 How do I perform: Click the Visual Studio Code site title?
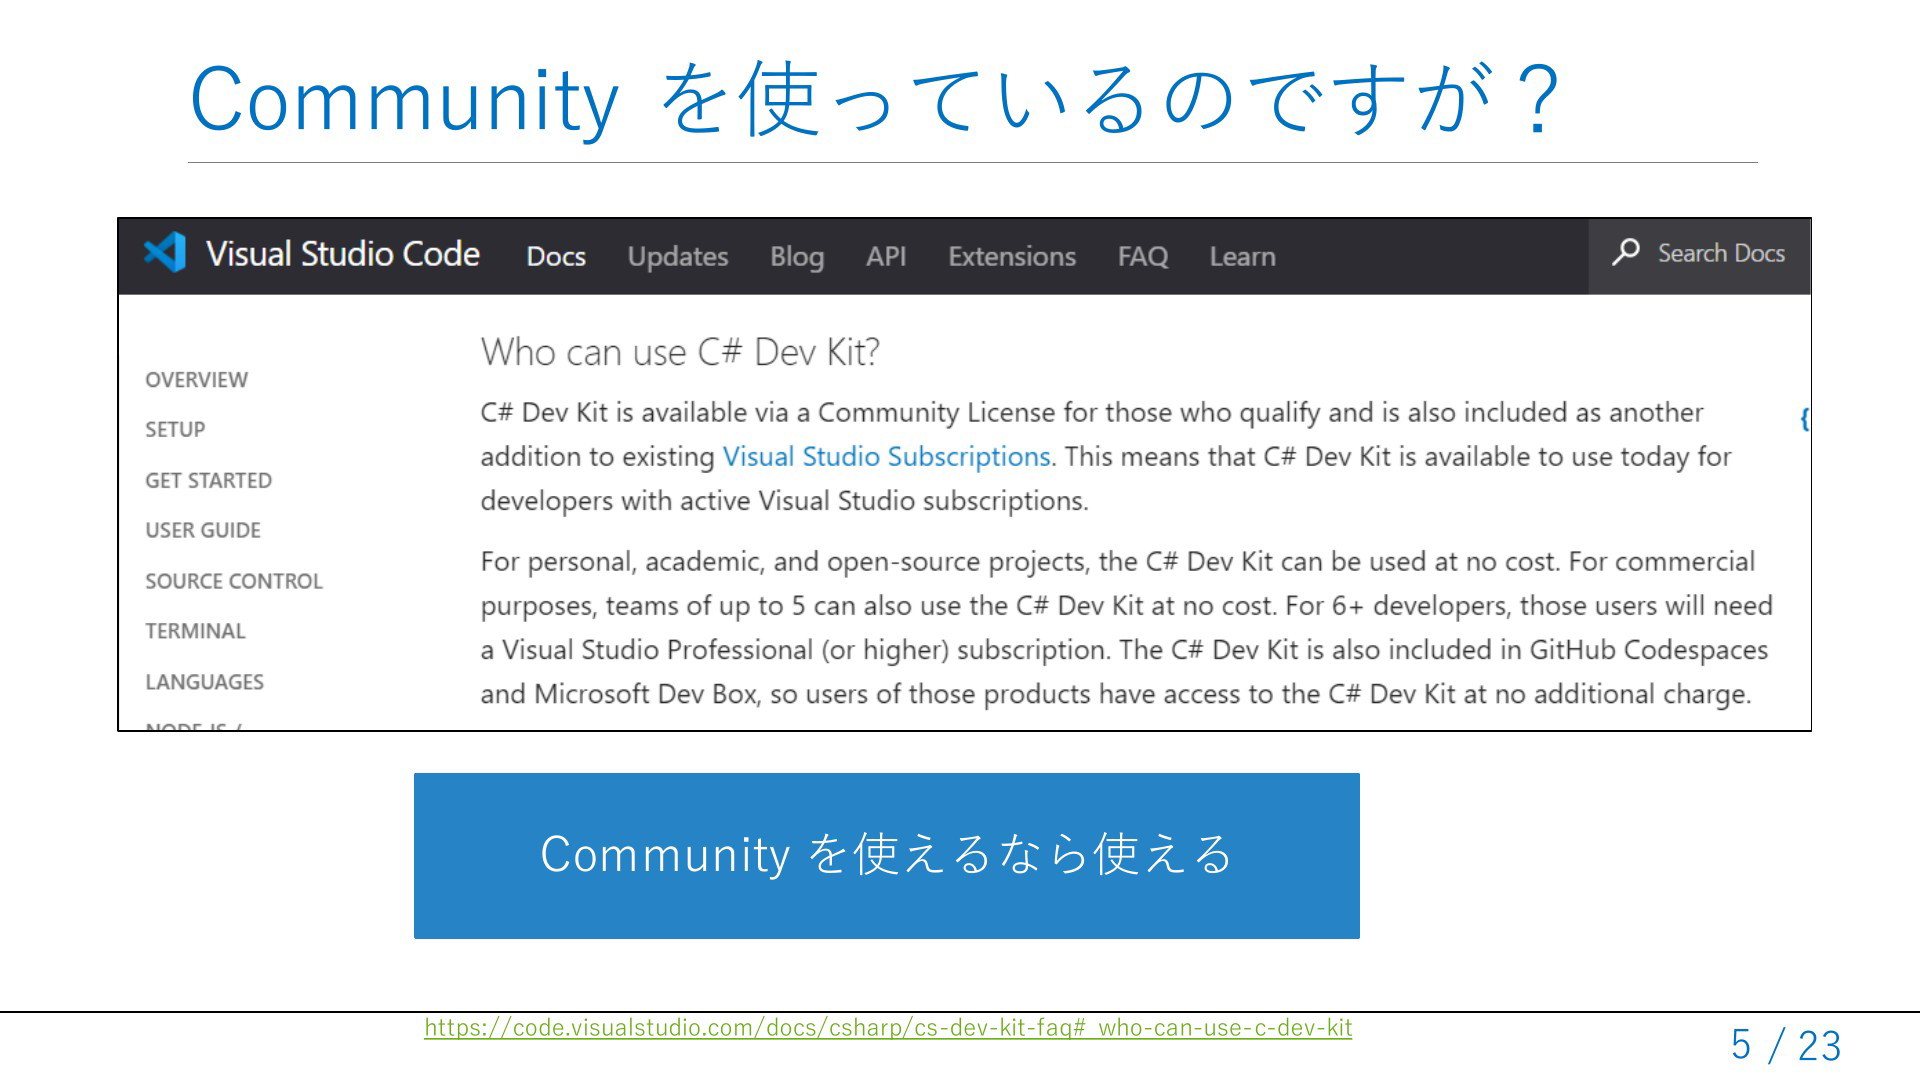tap(343, 254)
